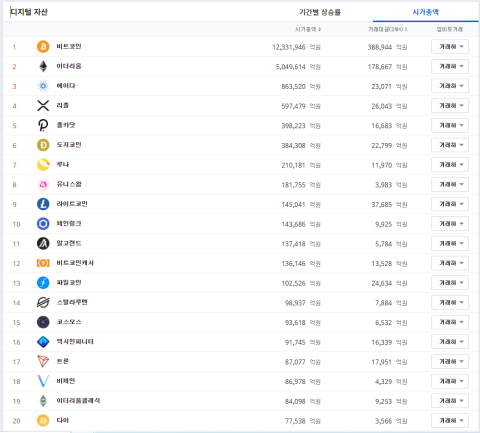Open the trade dropdown for 에이다
Image resolution: width=480 pixels, height=433 pixels.
(x=450, y=86)
